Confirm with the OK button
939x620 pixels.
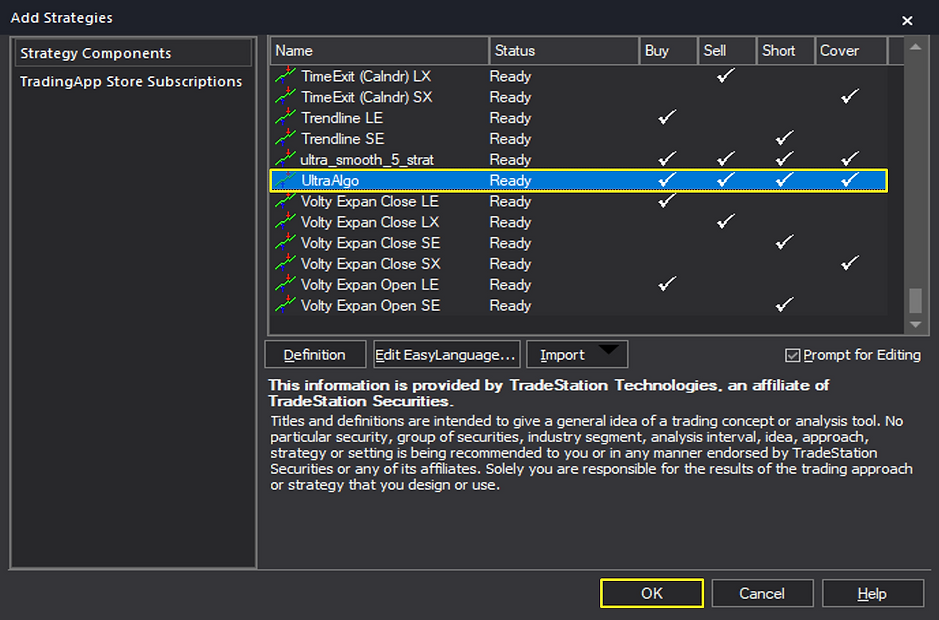click(x=652, y=593)
